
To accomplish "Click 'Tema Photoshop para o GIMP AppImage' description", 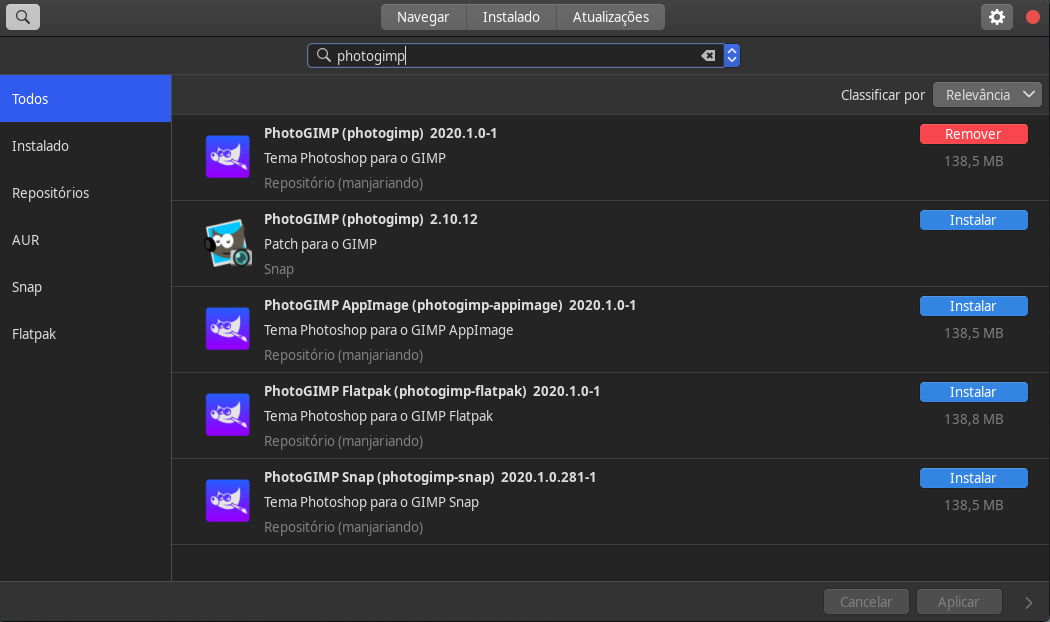I will coord(388,330).
